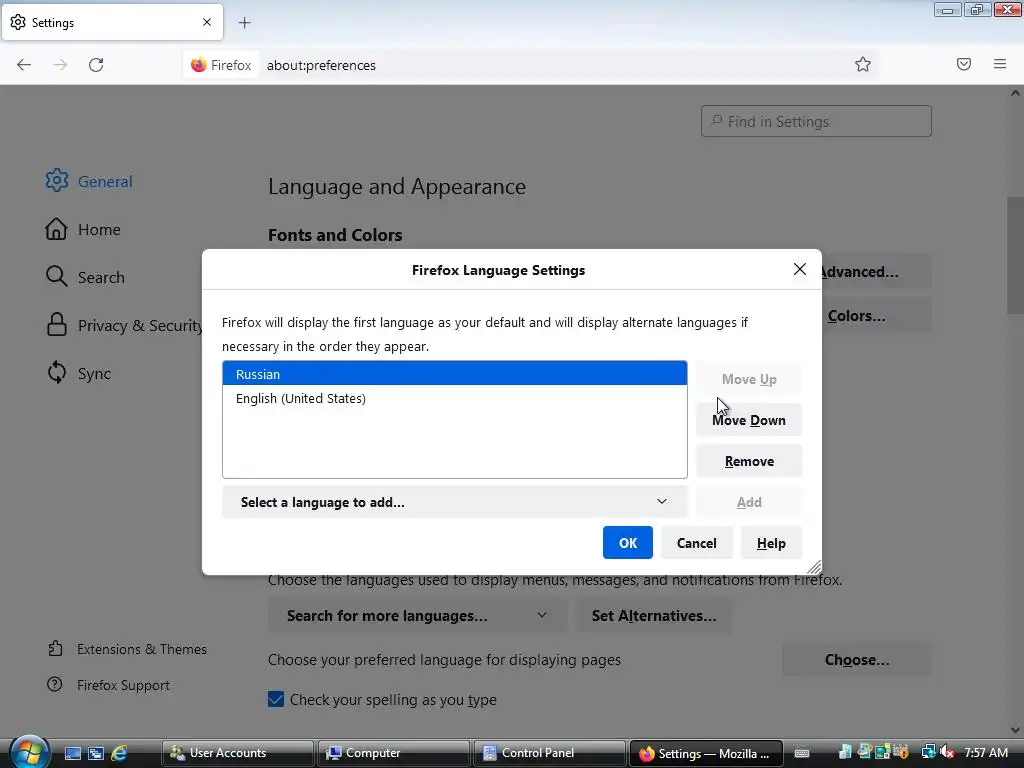Image resolution: width=1024 pixels, height=768 pixels.
Task: Open the Save to Pocket icon
Action: tap(964, 64)
